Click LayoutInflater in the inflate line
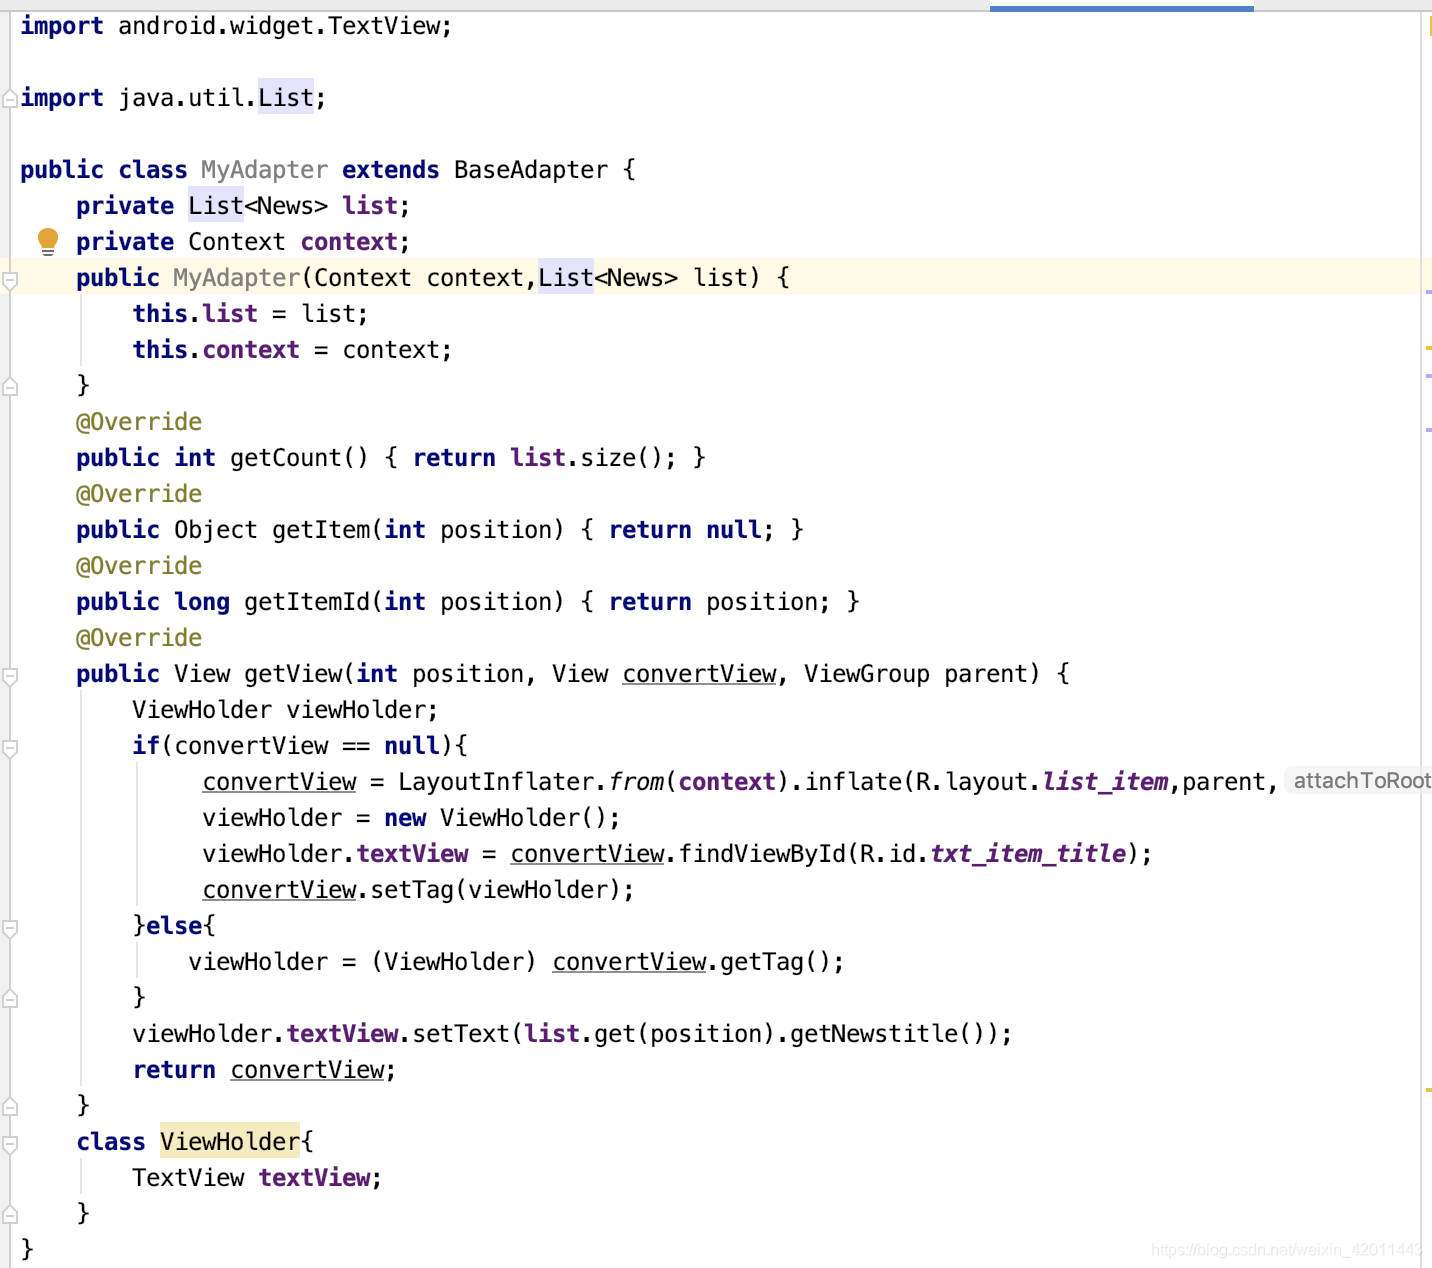This screenshot has height=1268, width=1432. click(x=496, y=782)
